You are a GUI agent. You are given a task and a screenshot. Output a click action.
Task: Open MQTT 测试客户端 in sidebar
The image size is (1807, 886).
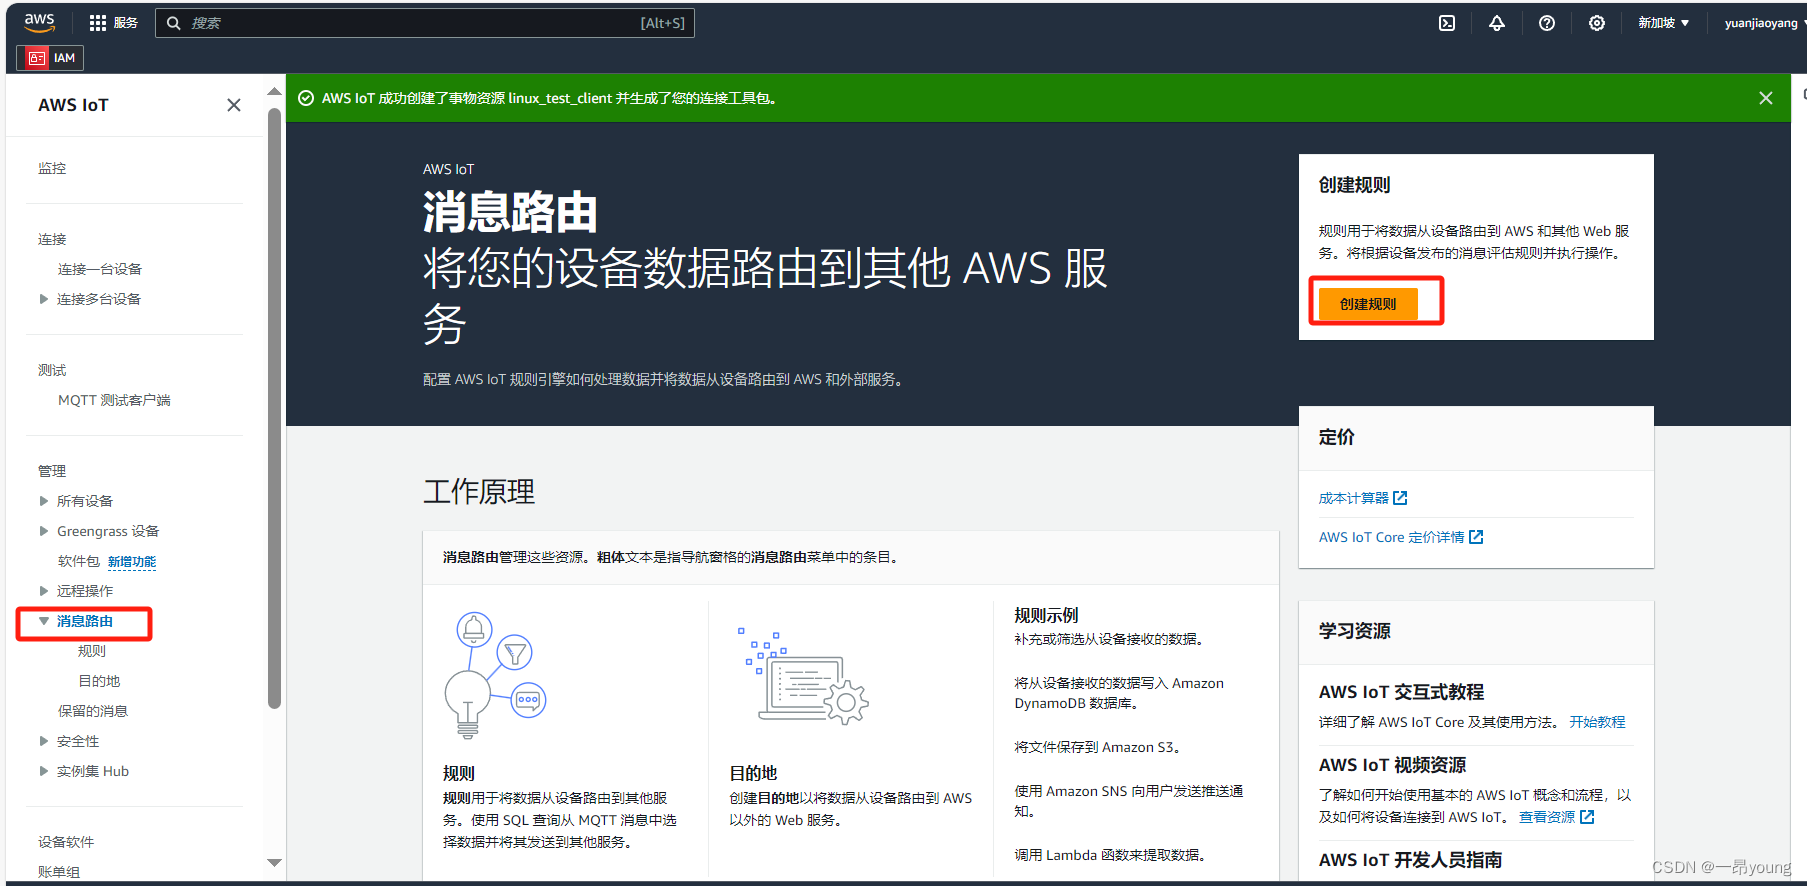[x=114, y=400]
